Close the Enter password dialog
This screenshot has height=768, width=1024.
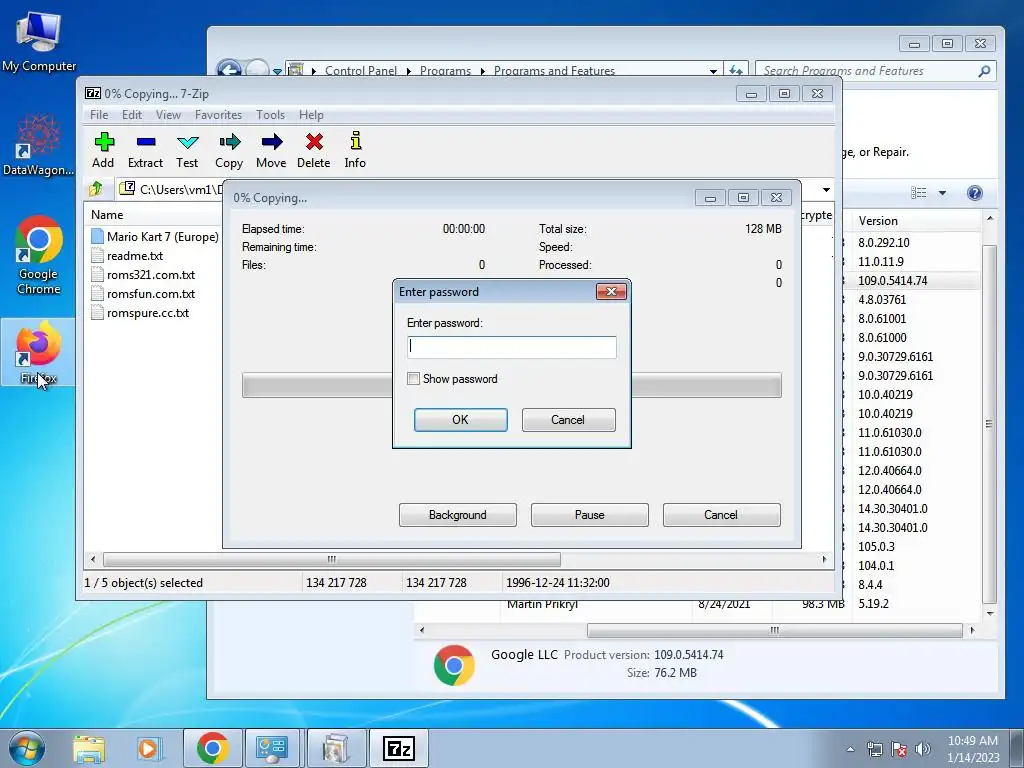[x=611, y=291]
